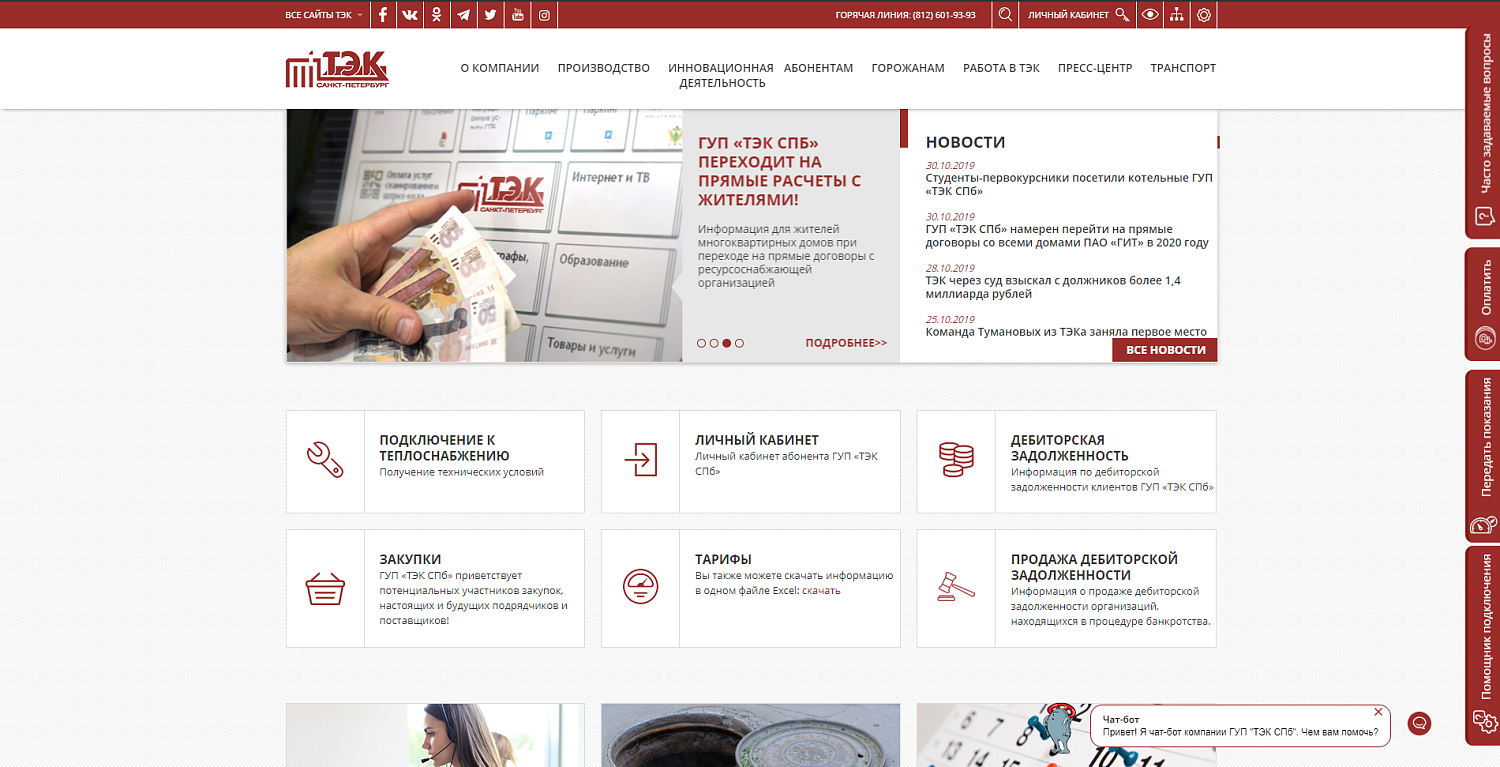The height and width of the screenshot is (767, 1500).
Task: Click the Все новости button
Action: pyautogui.click(x=1165, y=350)
